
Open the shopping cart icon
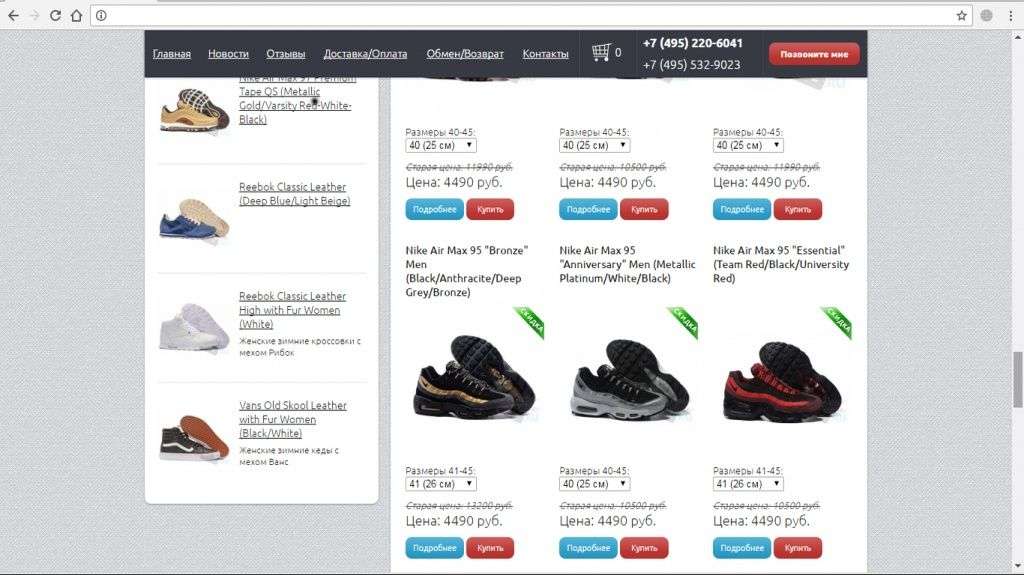coord(601,52)
